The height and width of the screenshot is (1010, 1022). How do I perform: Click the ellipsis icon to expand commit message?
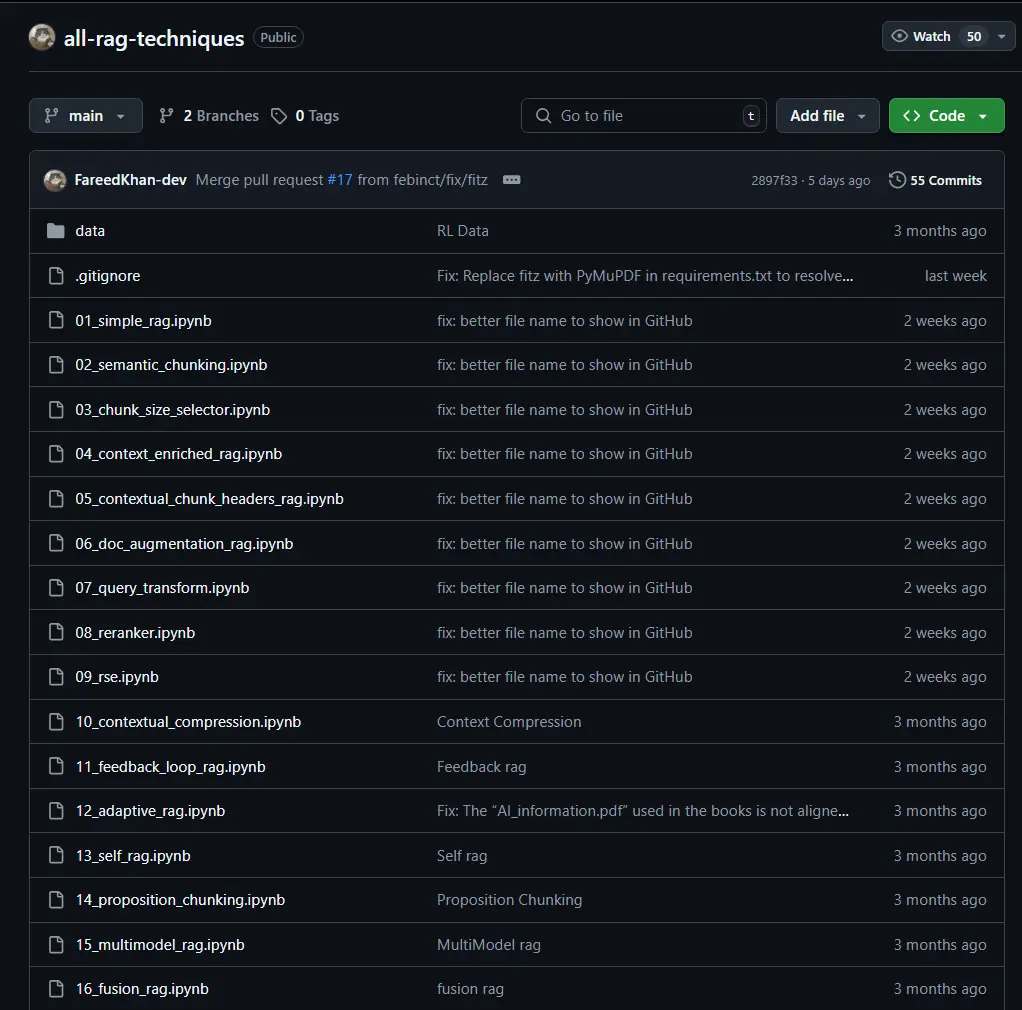pyautogui.click(x=511, y=180)
